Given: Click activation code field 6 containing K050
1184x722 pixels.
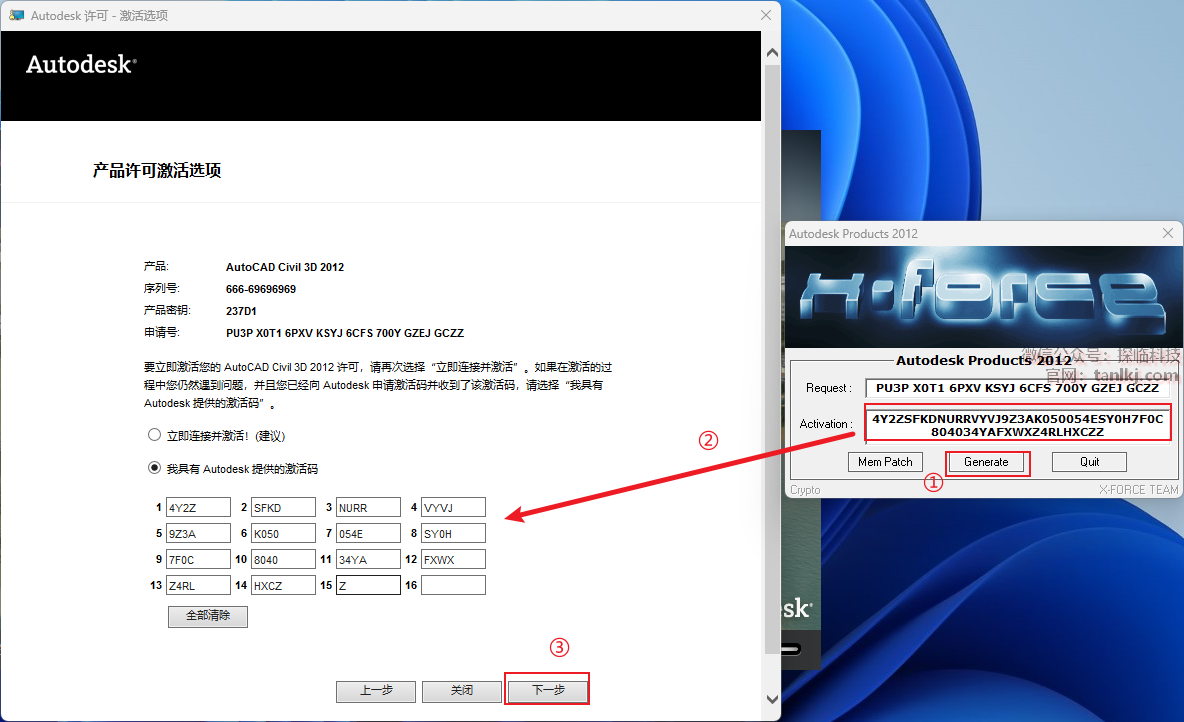Looking at the screenshot, I should [x=283, y=533].
